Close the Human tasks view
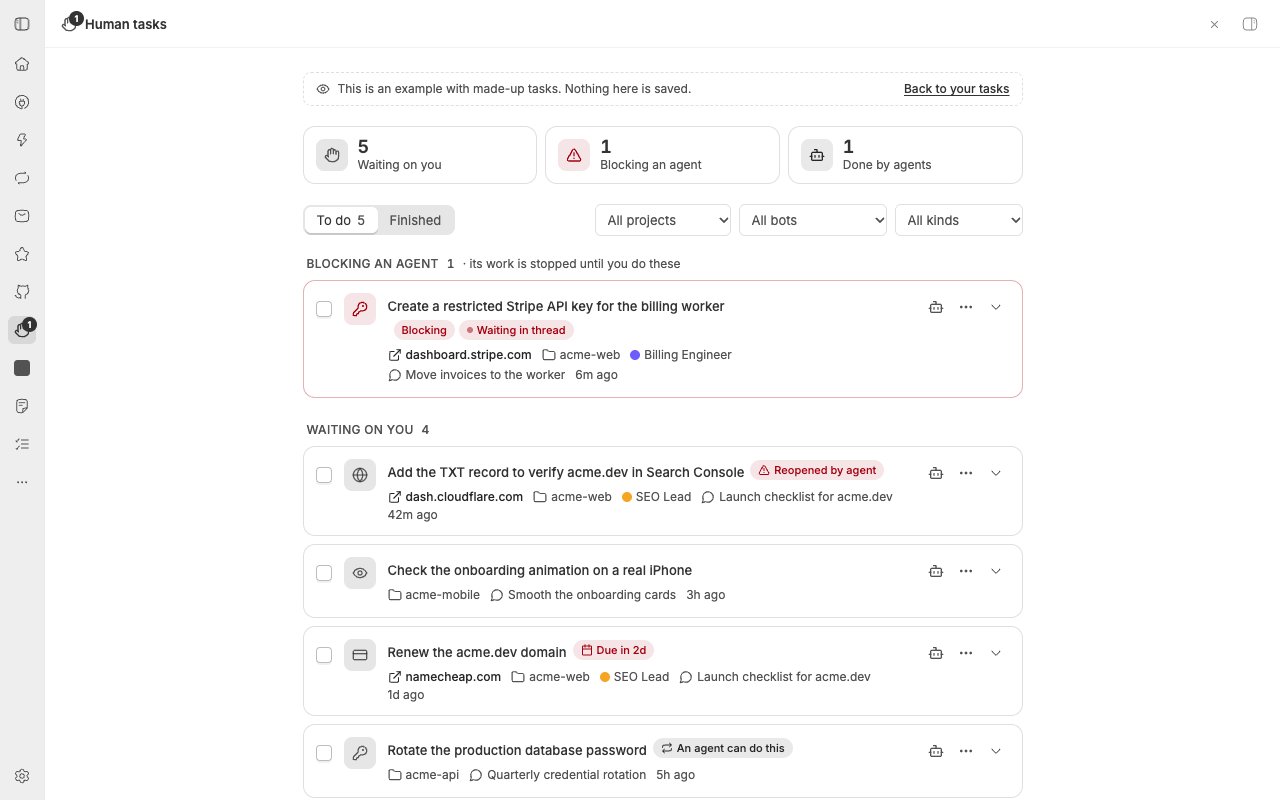1280x800 pixels. 1214,24
